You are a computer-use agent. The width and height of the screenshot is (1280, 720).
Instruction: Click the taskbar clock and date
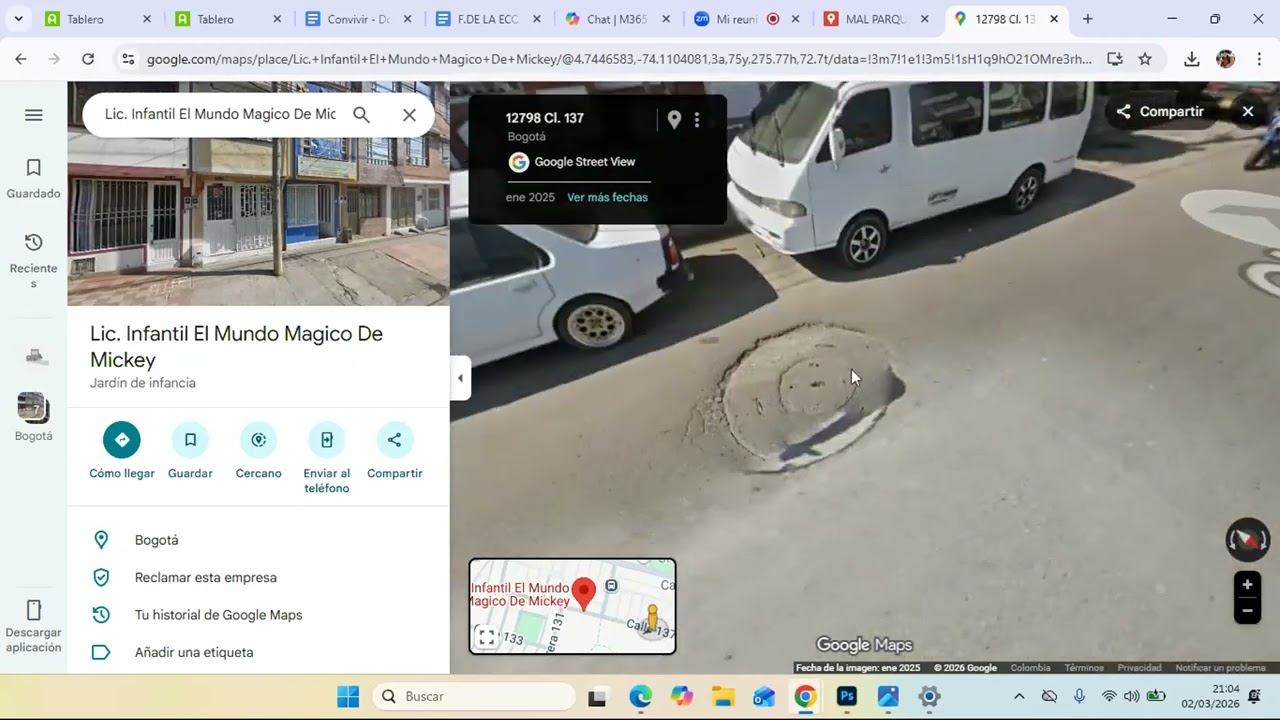[1211, 696]
